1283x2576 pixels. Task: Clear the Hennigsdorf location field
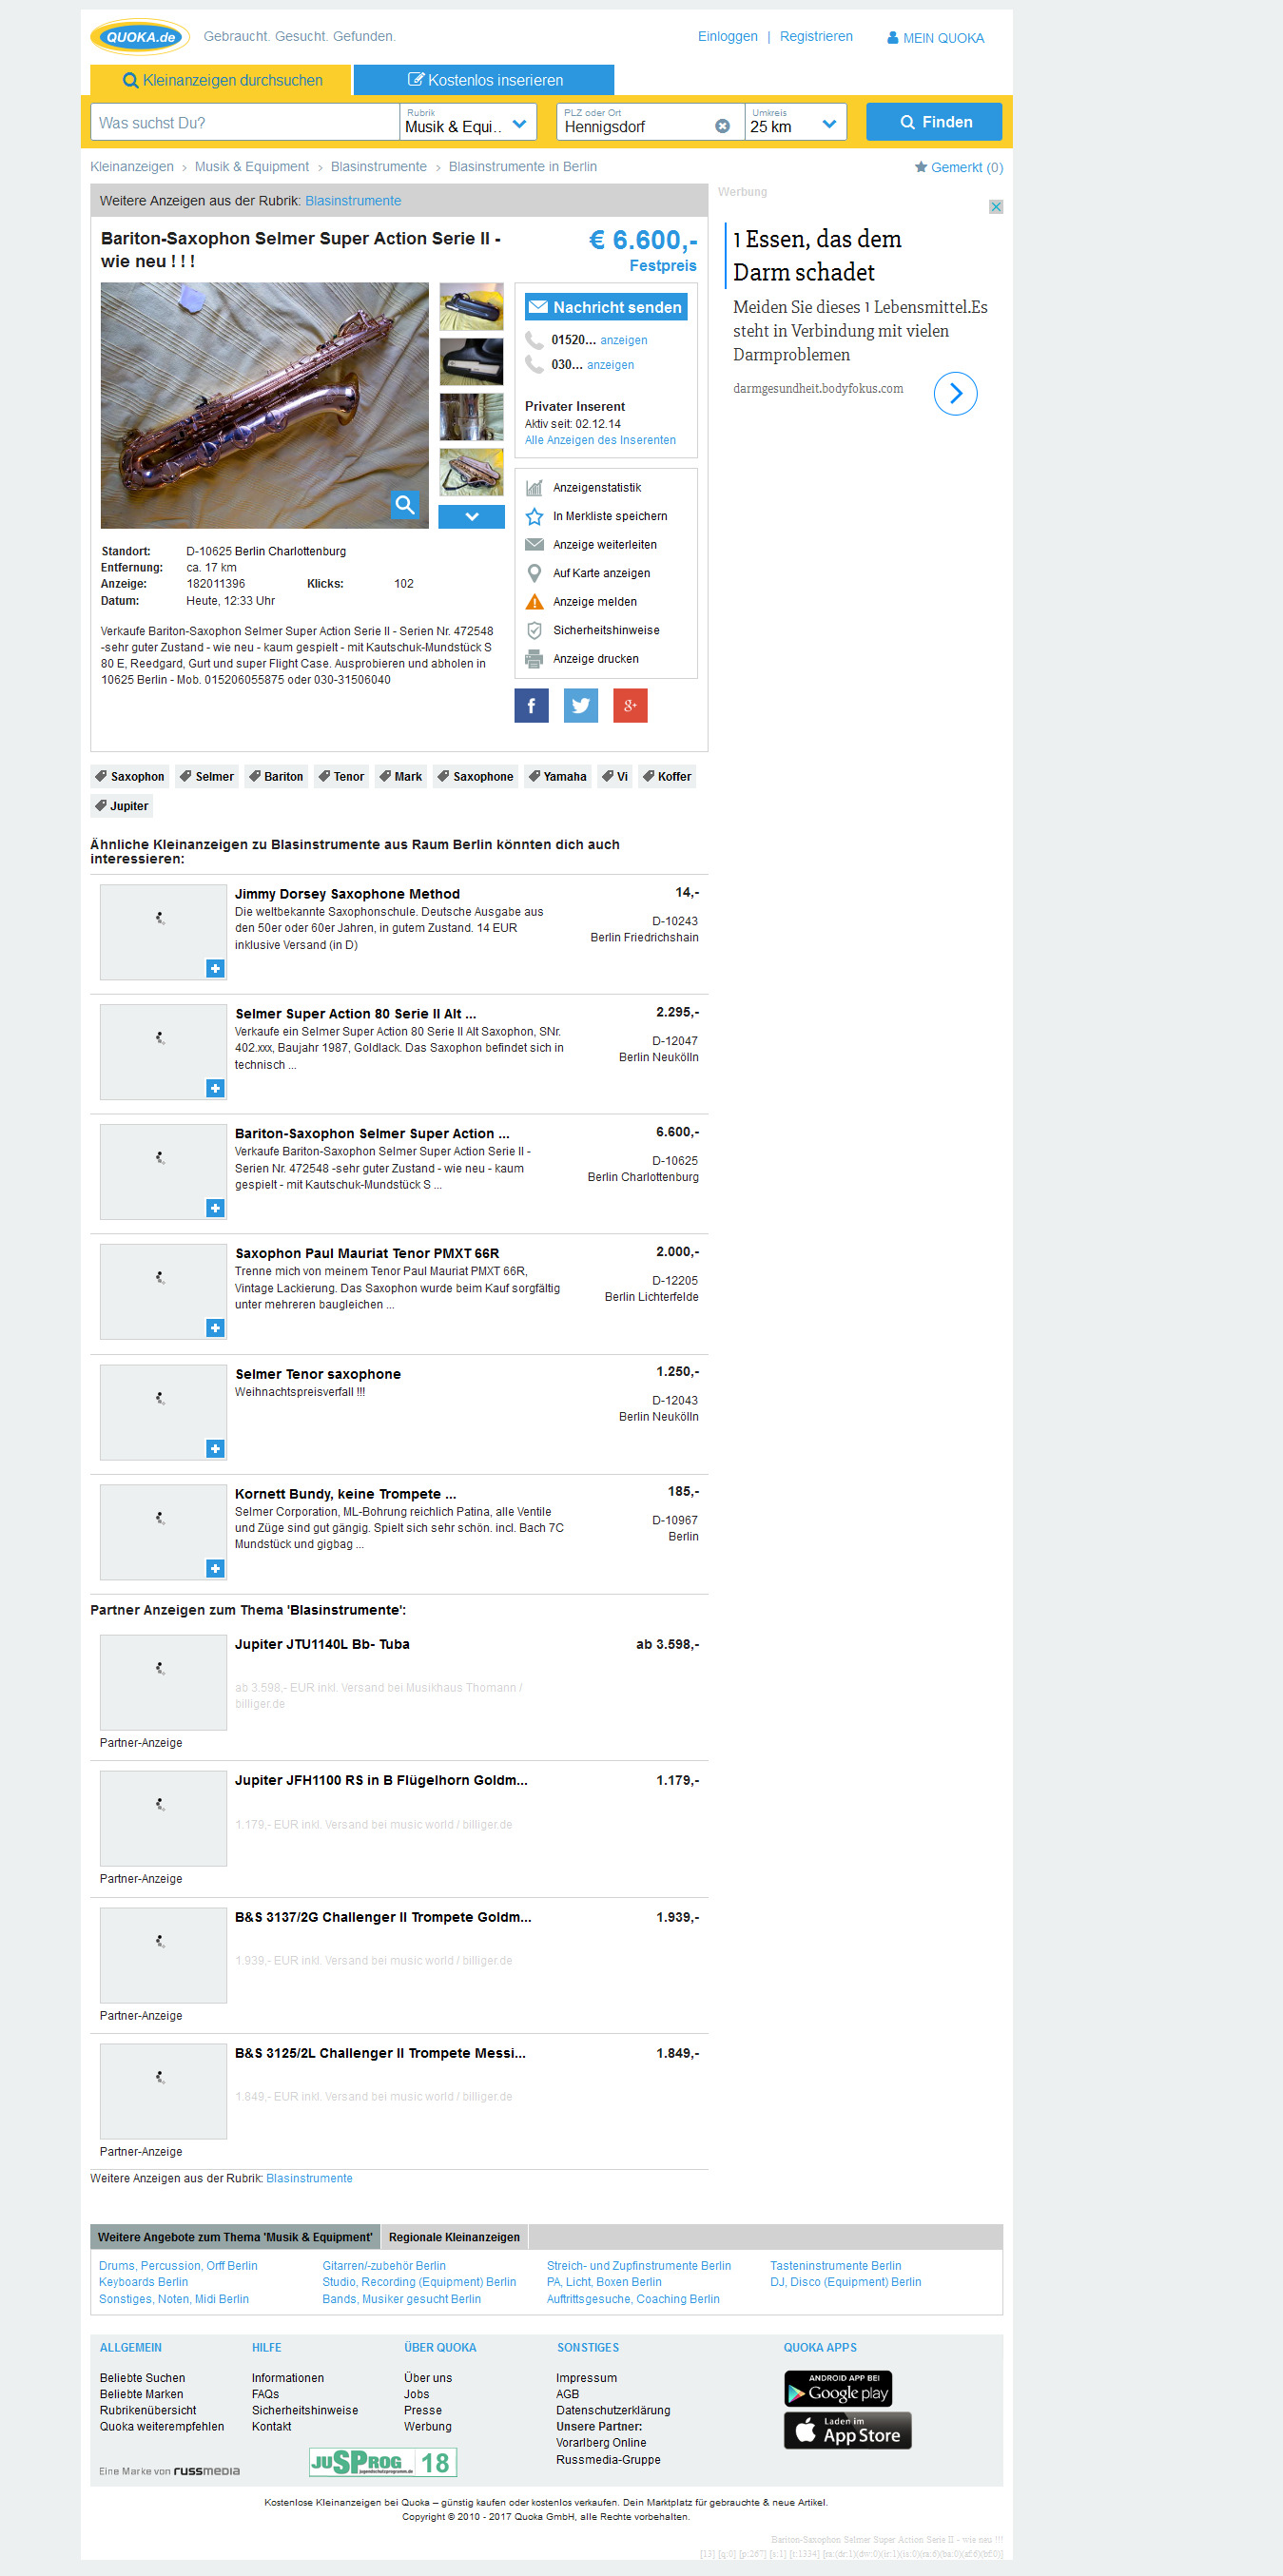[722, 126]
